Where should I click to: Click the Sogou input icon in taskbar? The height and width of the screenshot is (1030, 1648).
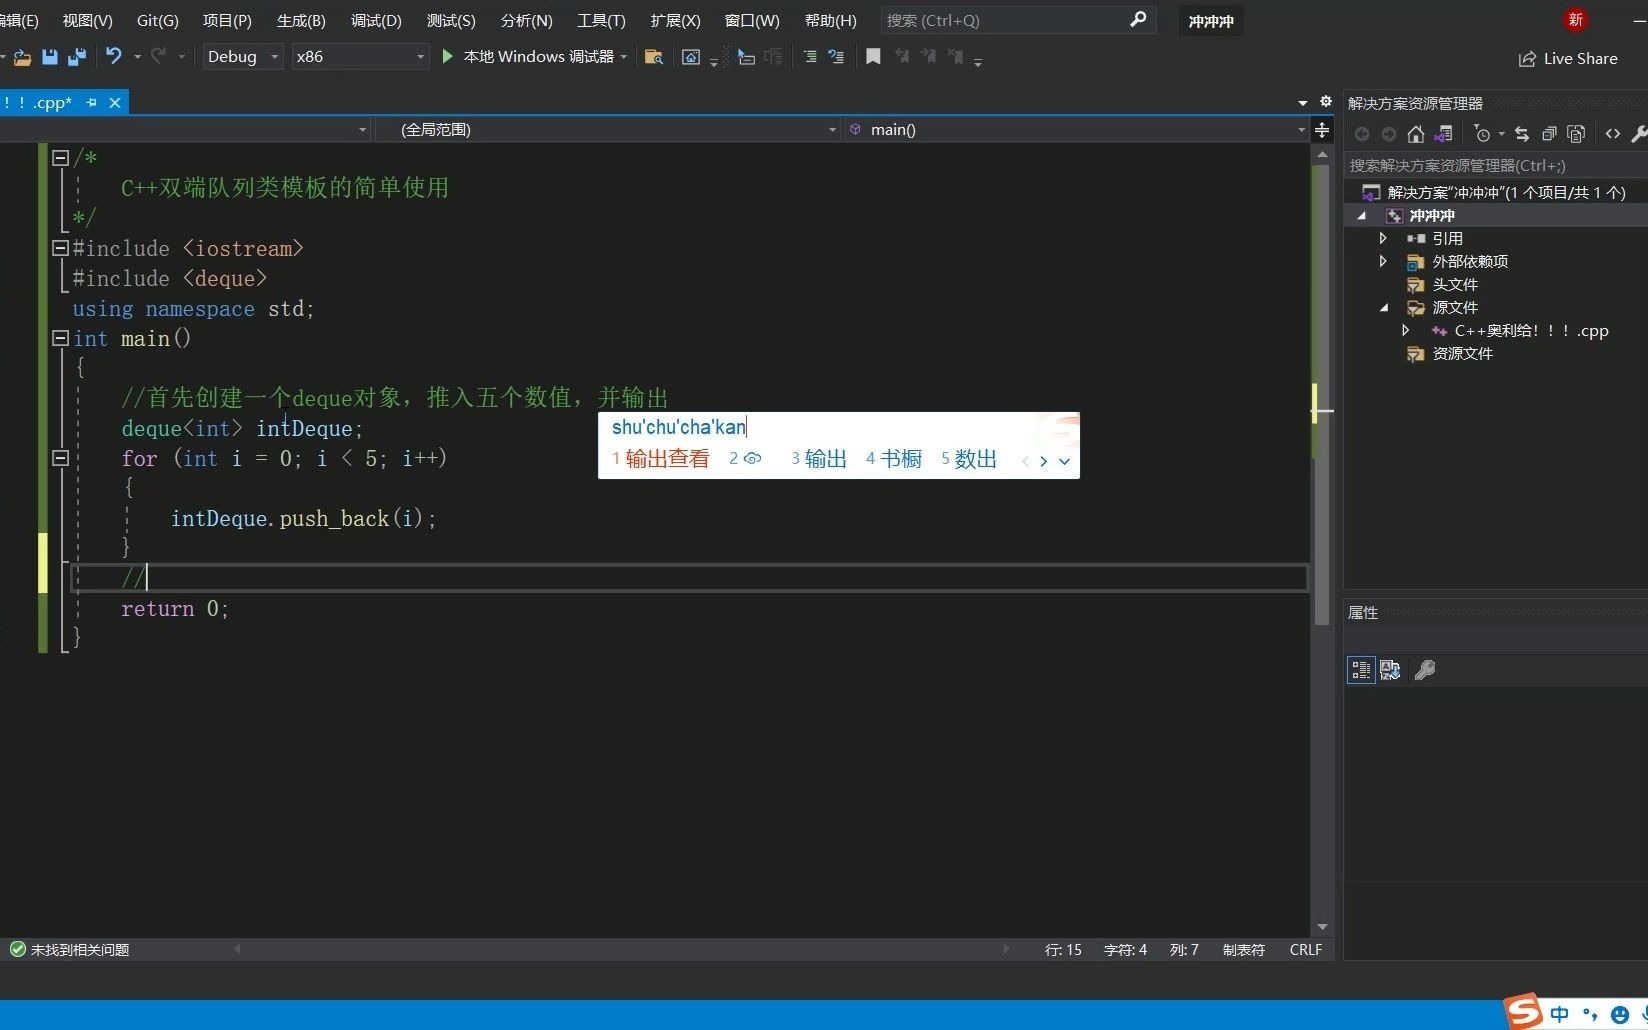[x=1523, y=1013]
